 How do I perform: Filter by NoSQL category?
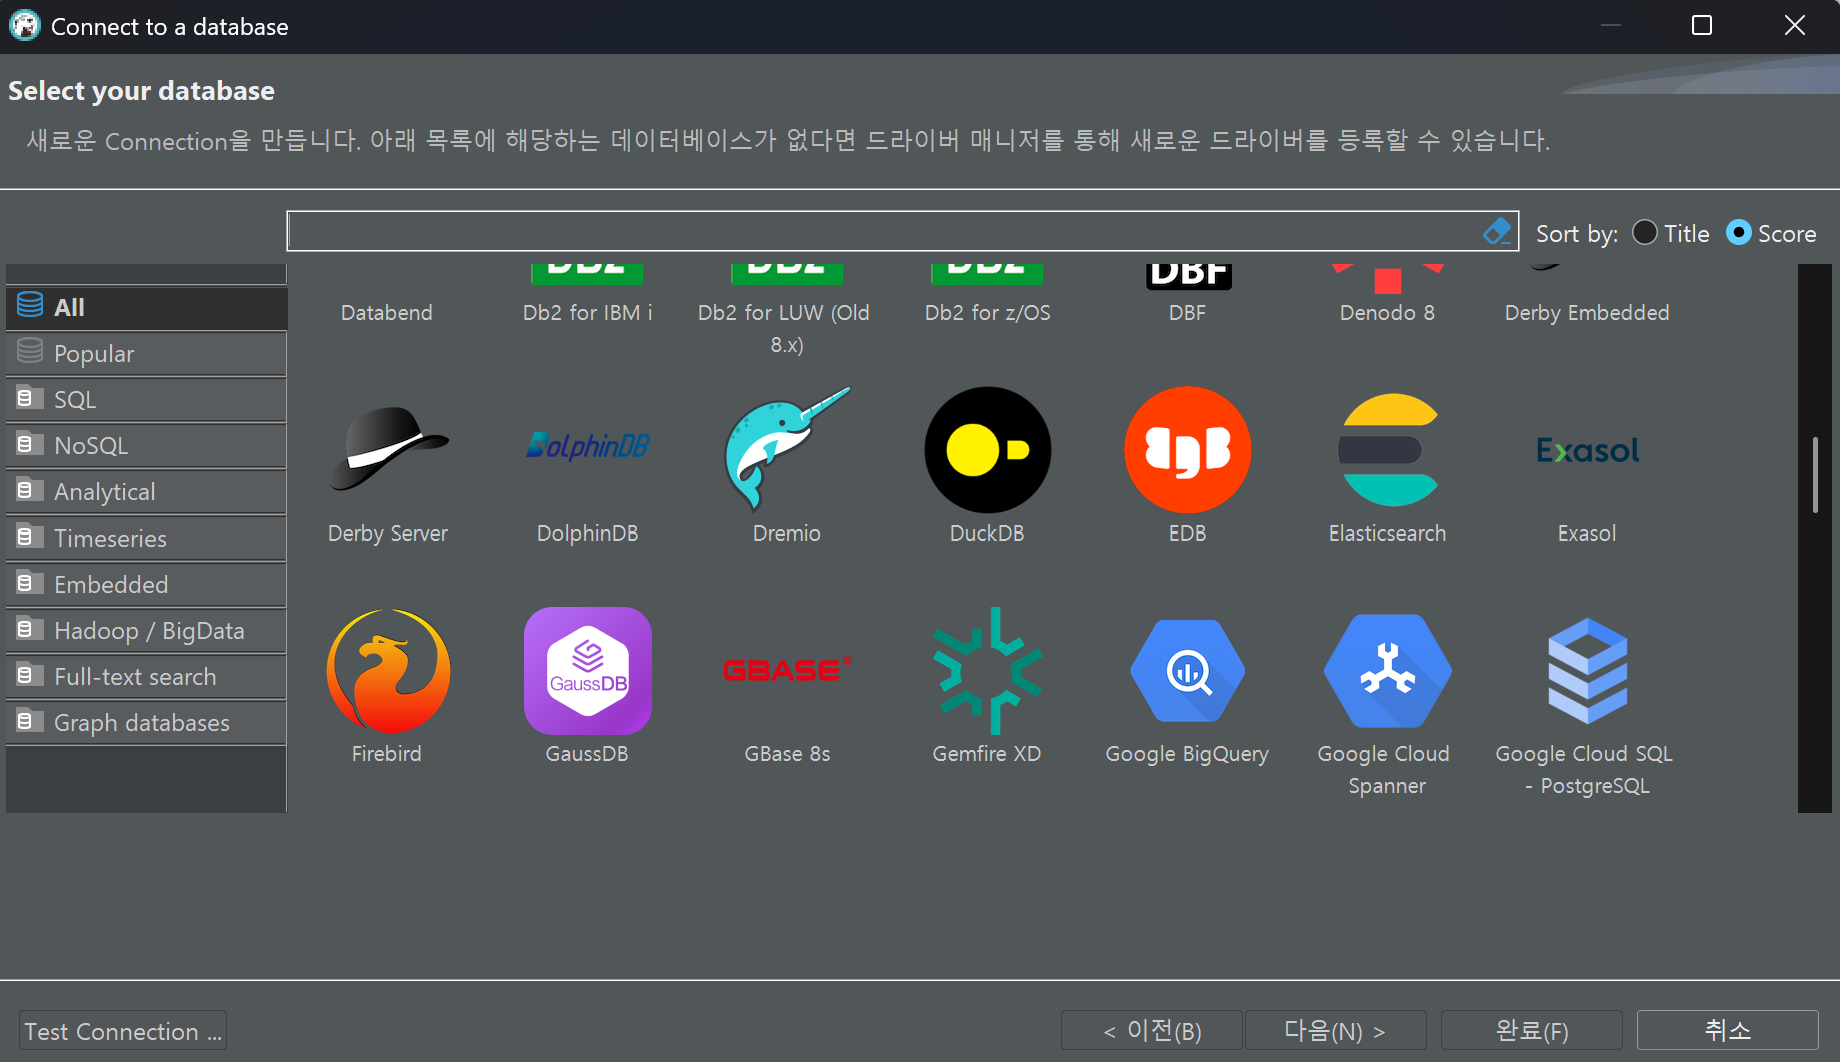tap(147, 446)
